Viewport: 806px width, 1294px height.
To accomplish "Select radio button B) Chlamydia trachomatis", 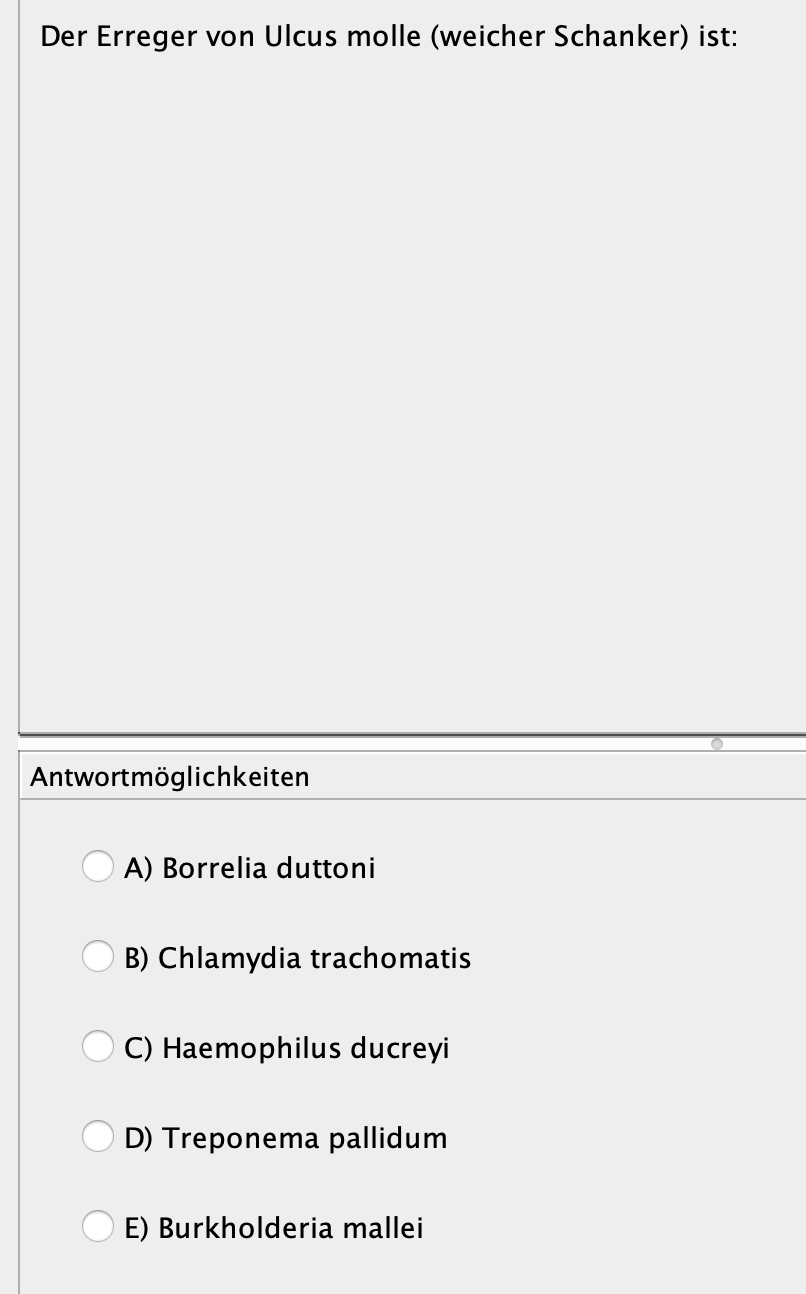I will tap(98, 956).
